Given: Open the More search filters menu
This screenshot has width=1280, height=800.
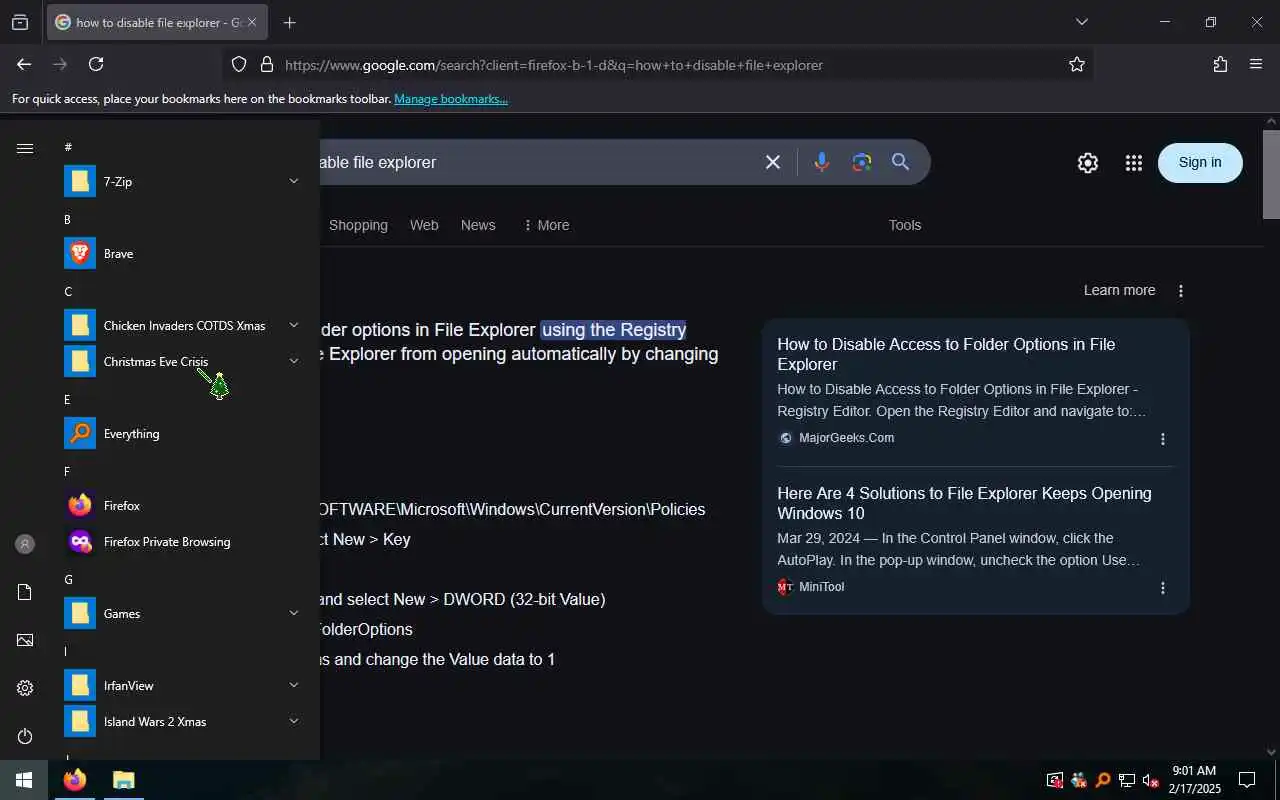Looking at the screenshot, I should click(x=546, y=225).
